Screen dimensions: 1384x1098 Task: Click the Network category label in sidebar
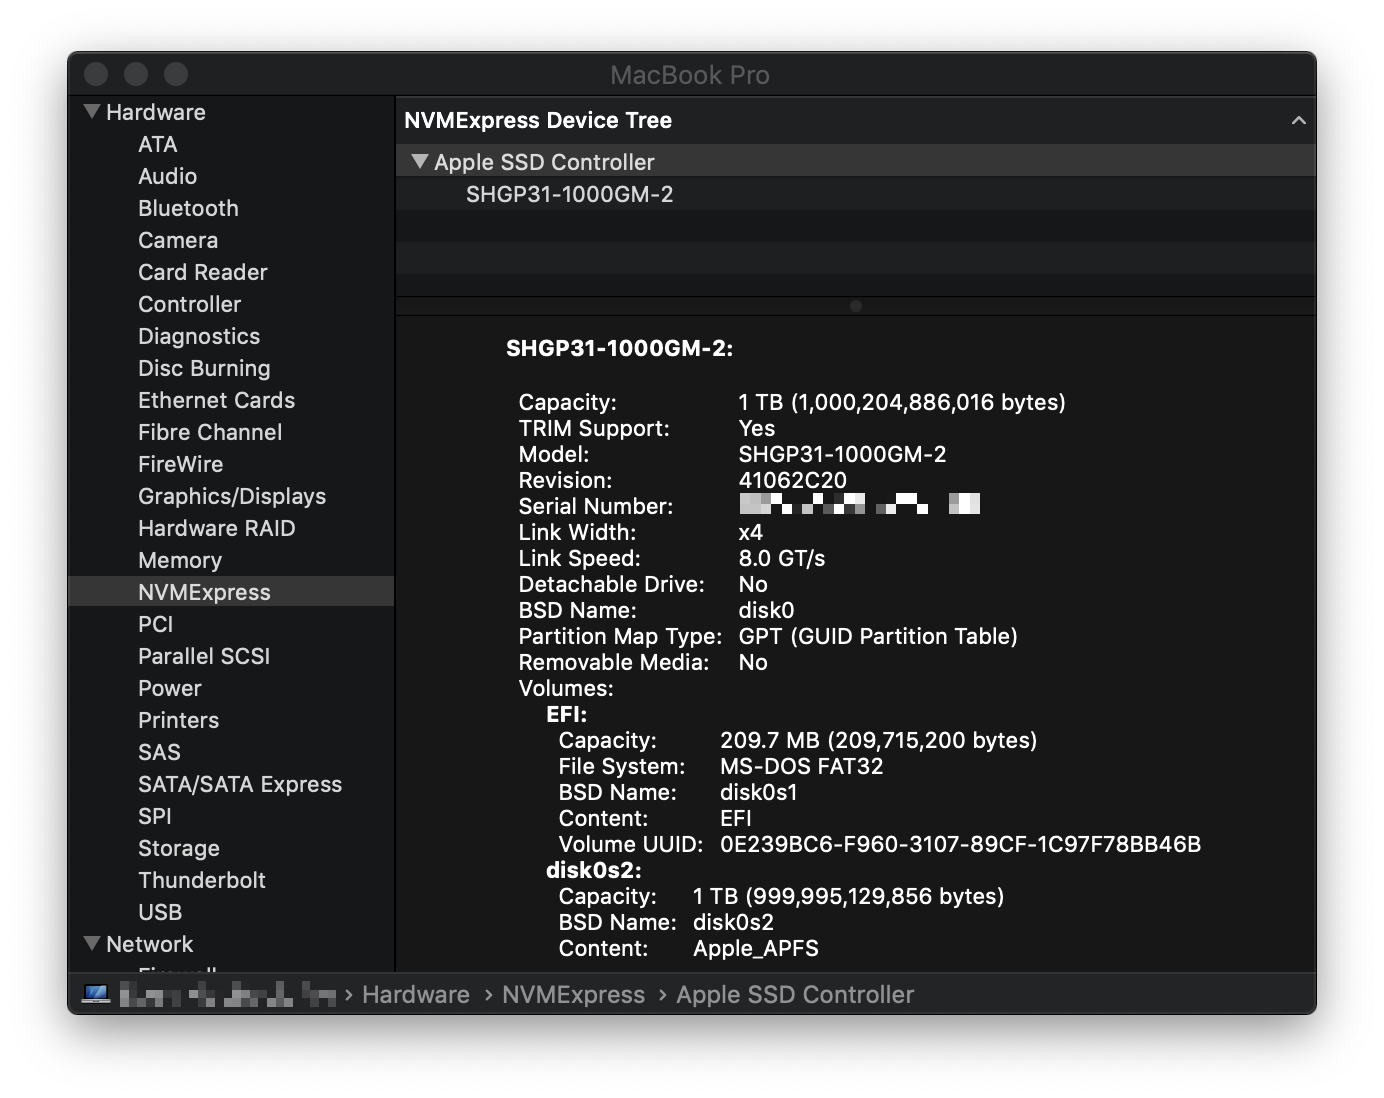[150, 944]
